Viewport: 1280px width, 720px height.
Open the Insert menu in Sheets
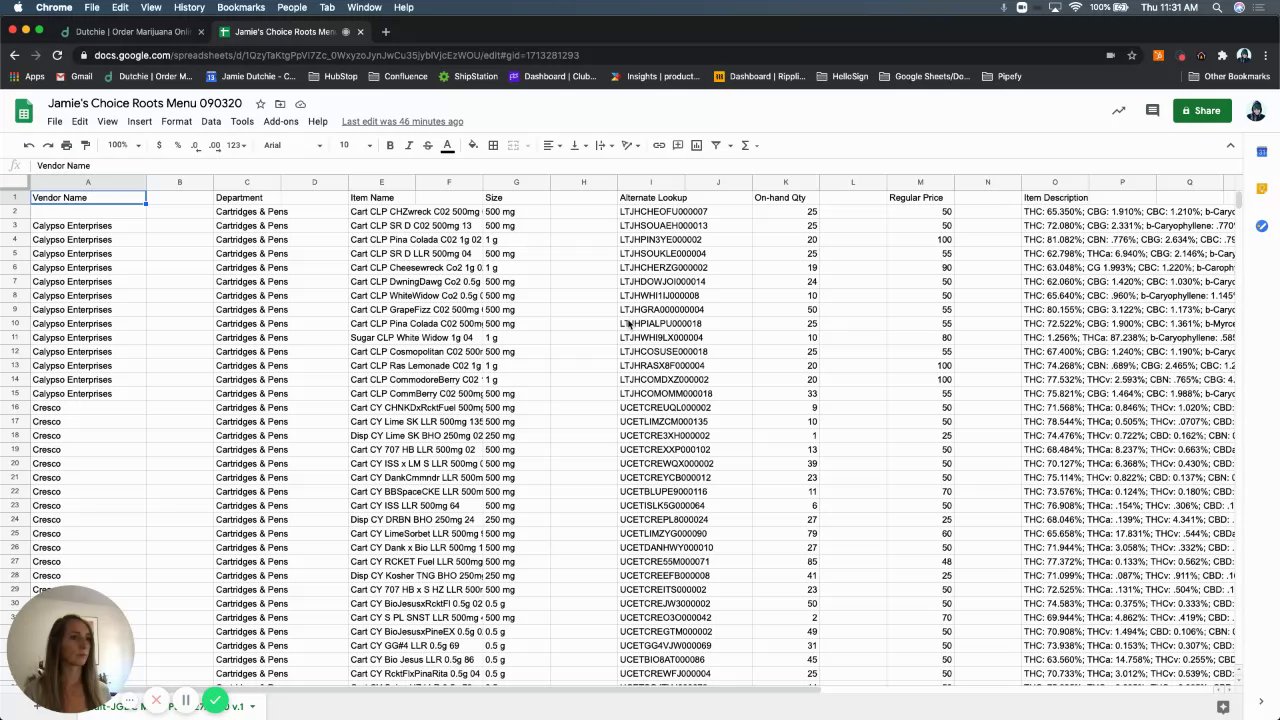[x=139, y=121]
